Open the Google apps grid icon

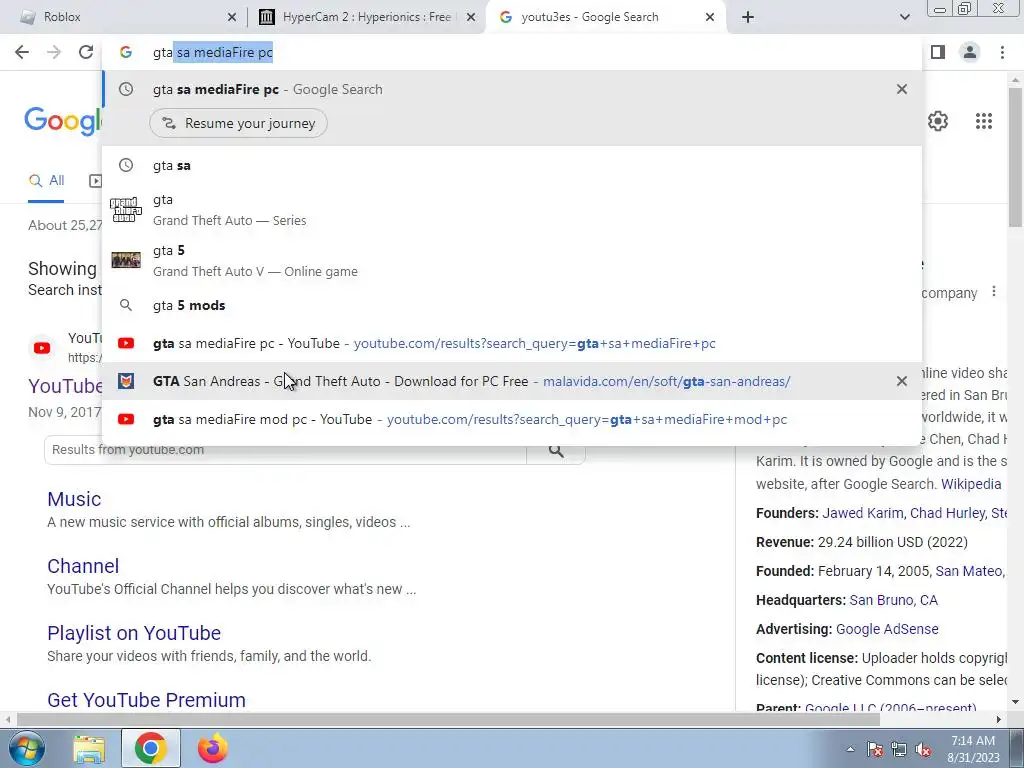coord(984,121)
